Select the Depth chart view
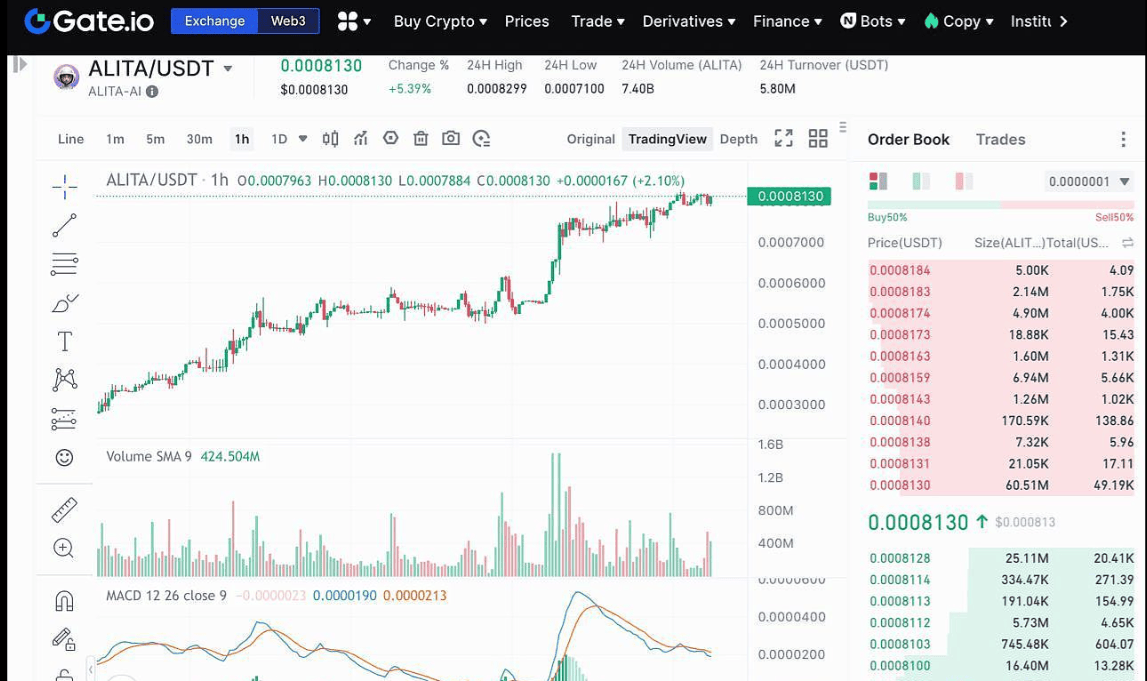The image size is (1147, 681). (738, 139)
